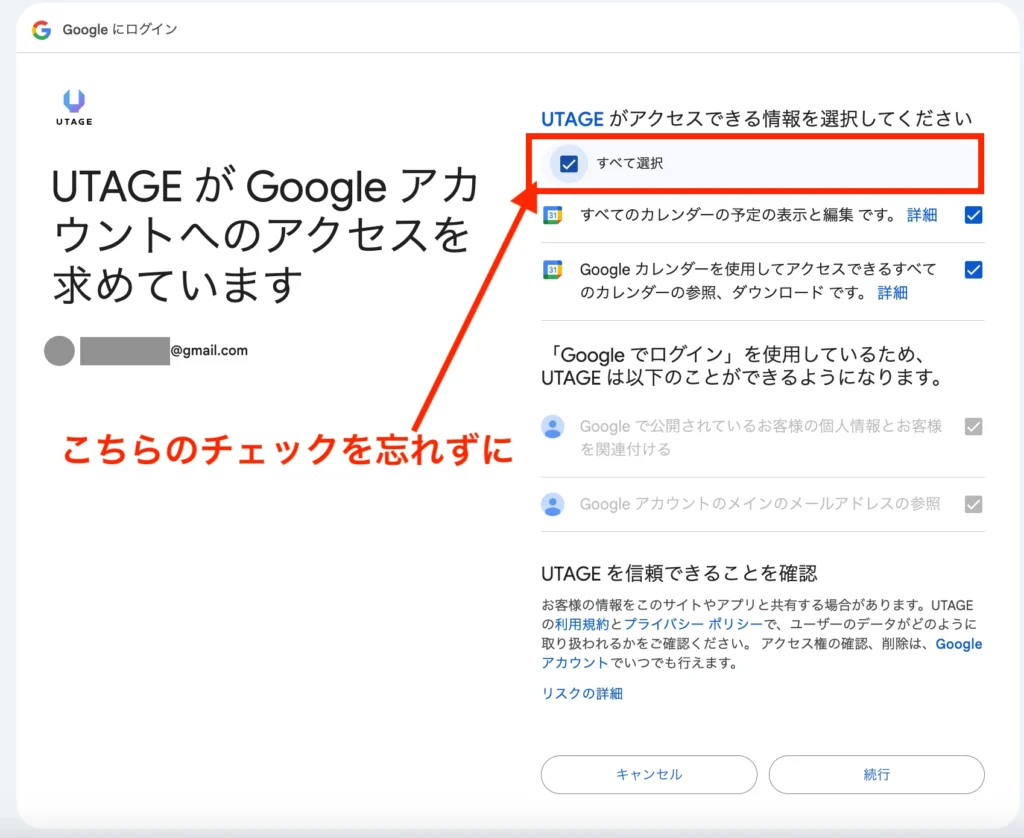This screenshot has height=838, width=1024.
Task: Click profile icon beside メインのメールアドレスの参照
Action: [x=552, y=504]
